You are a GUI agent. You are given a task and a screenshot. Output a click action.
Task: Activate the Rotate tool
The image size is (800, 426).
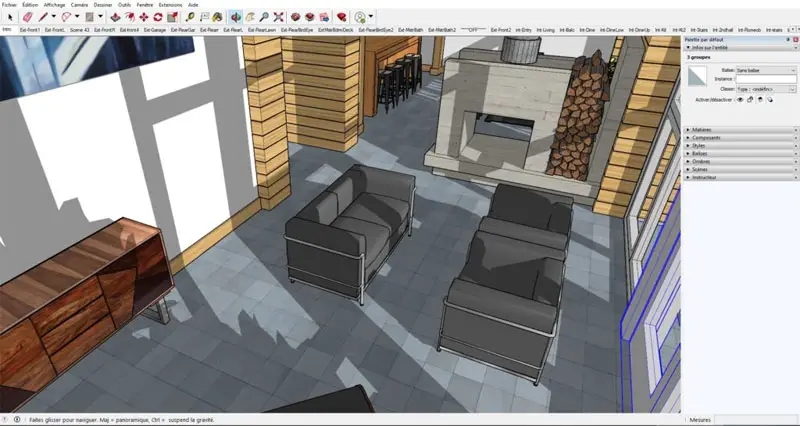[x=158, y=17]
